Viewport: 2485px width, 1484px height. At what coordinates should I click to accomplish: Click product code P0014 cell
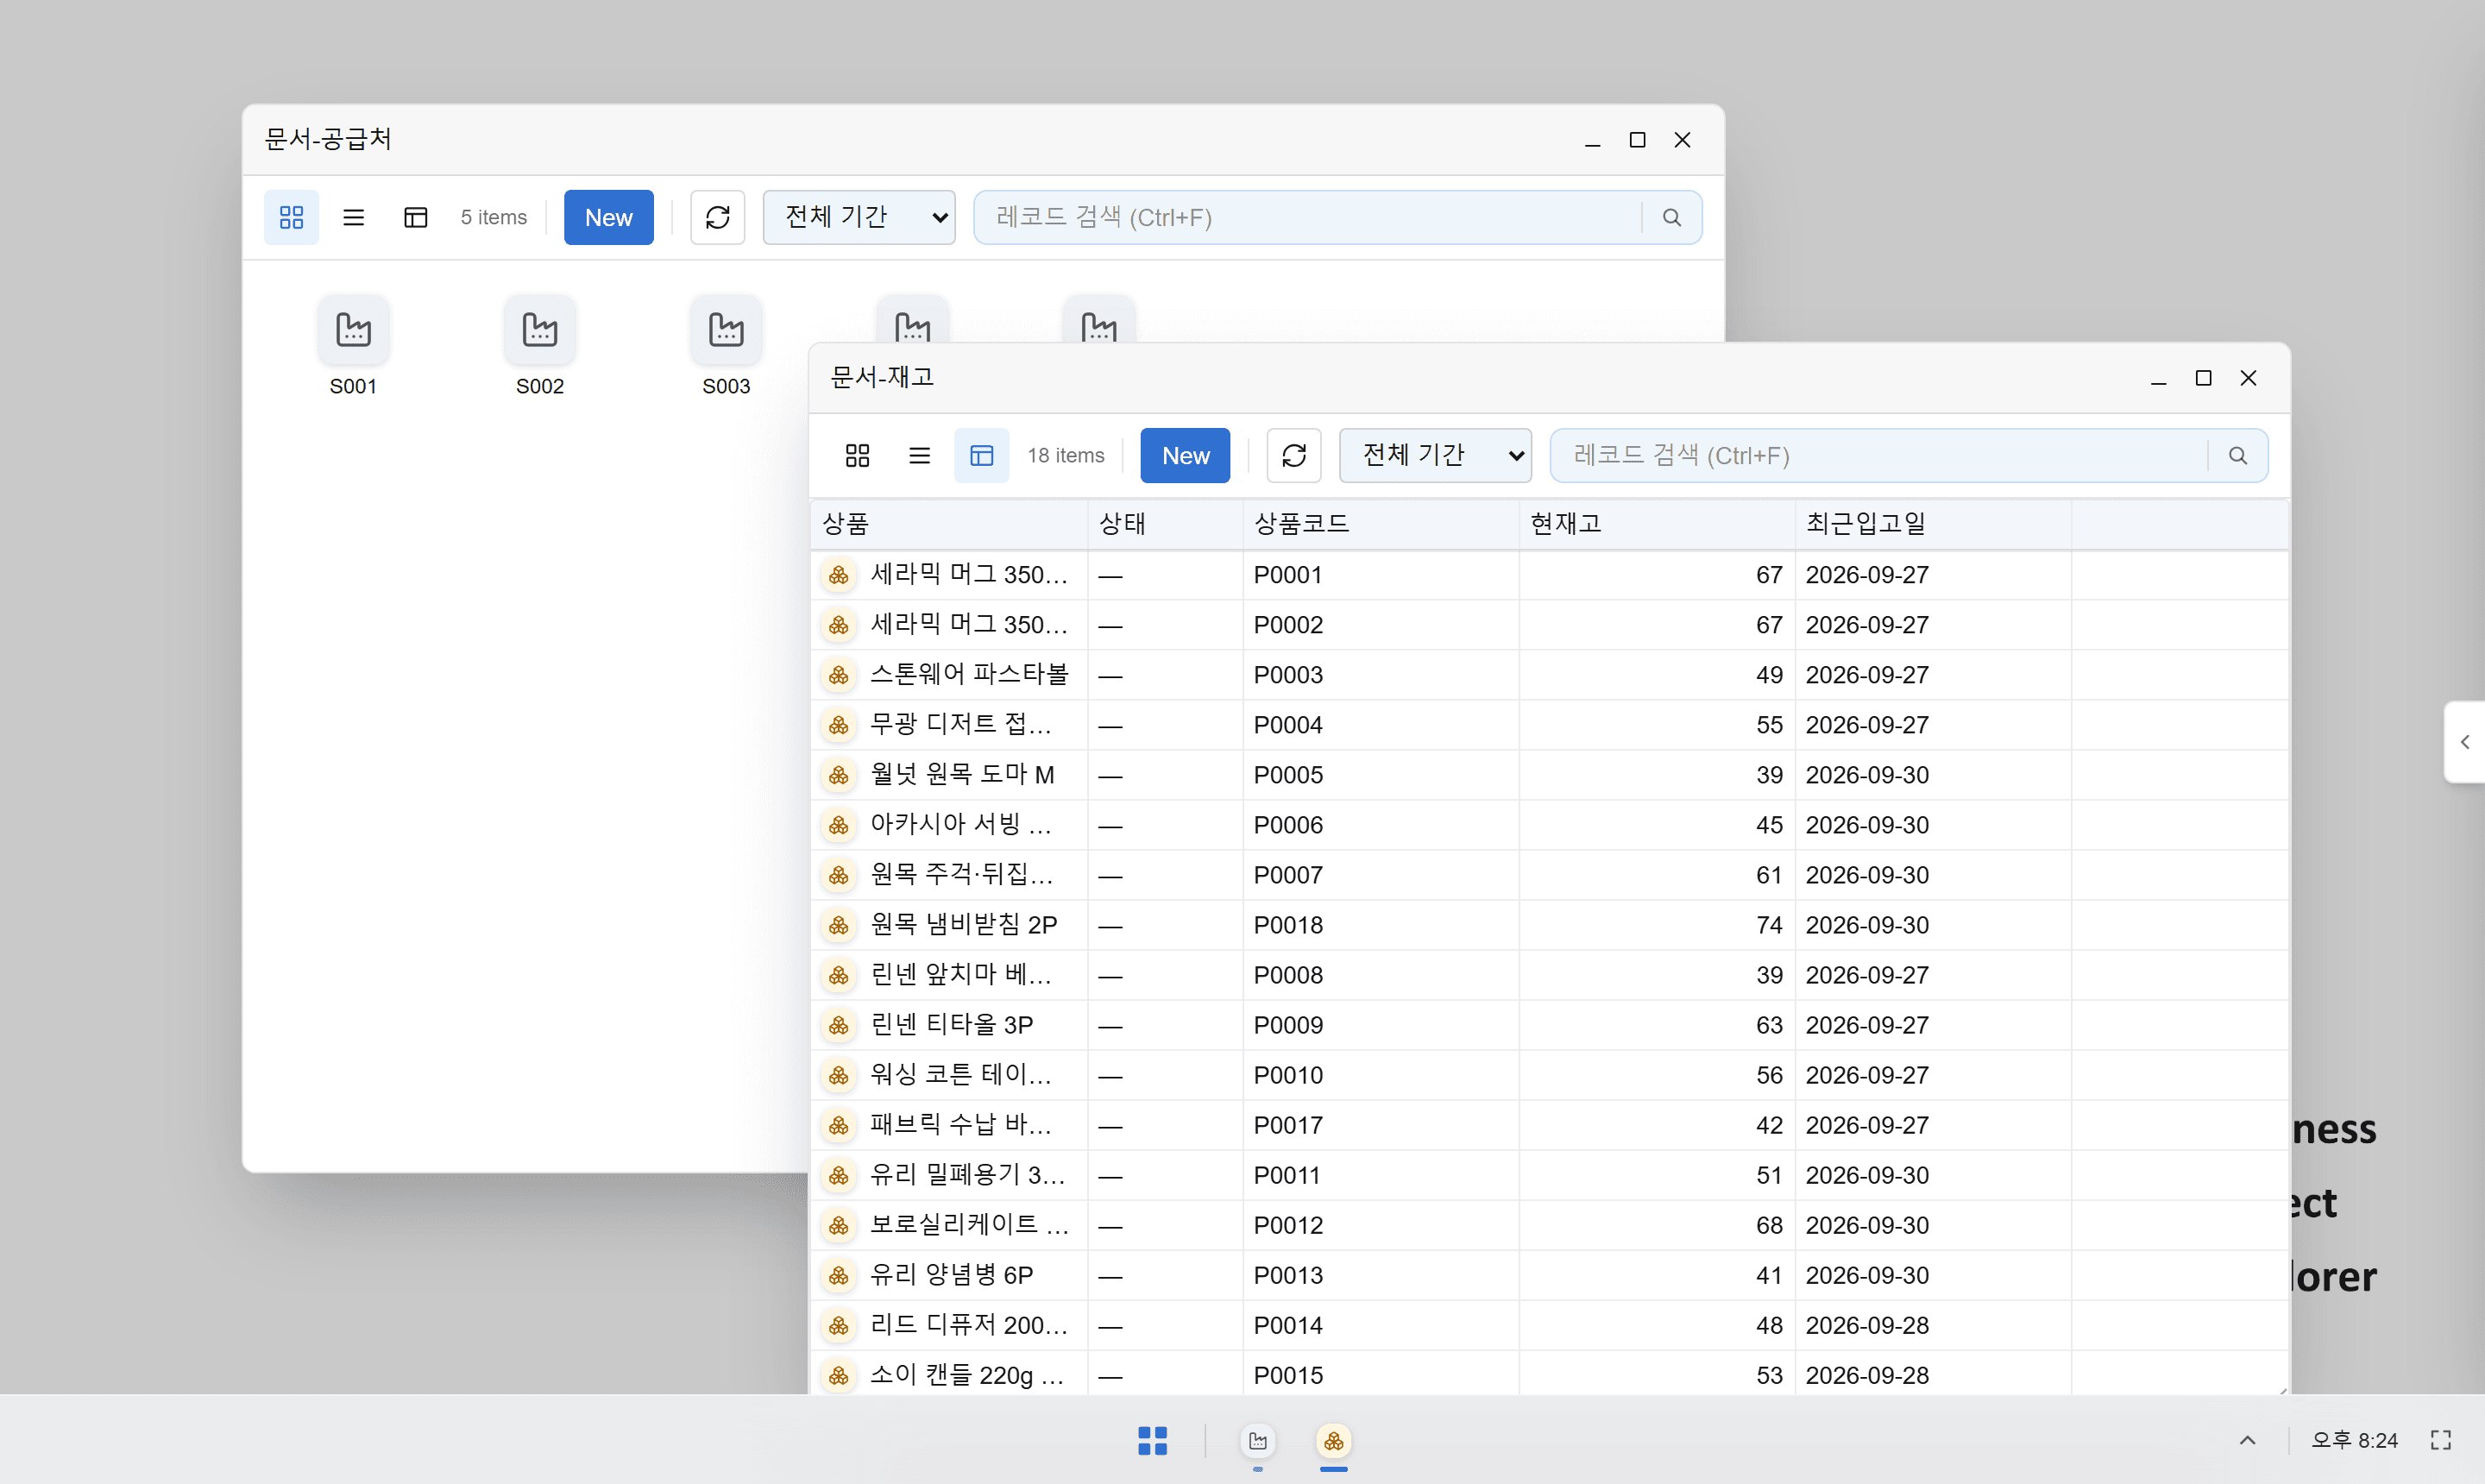[x=1381, y=1325]
